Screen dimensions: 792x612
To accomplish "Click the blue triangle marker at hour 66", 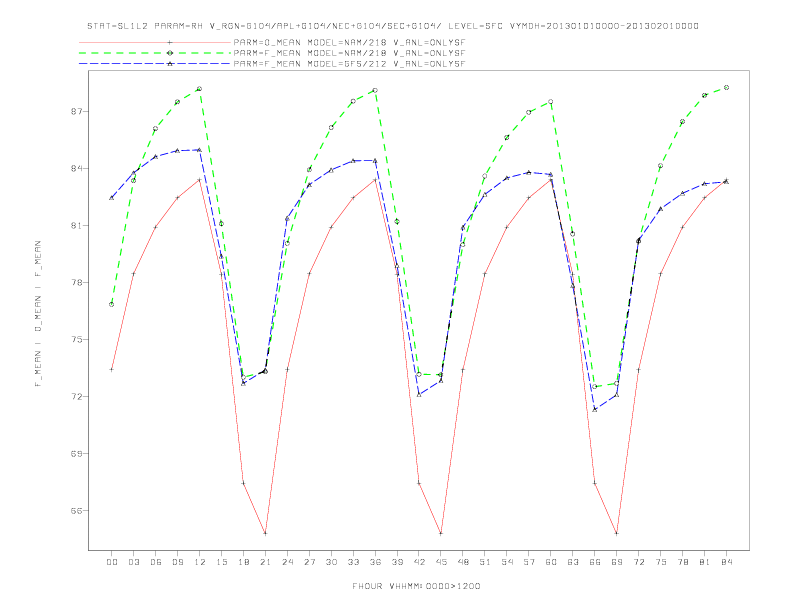I will (595, 410).
